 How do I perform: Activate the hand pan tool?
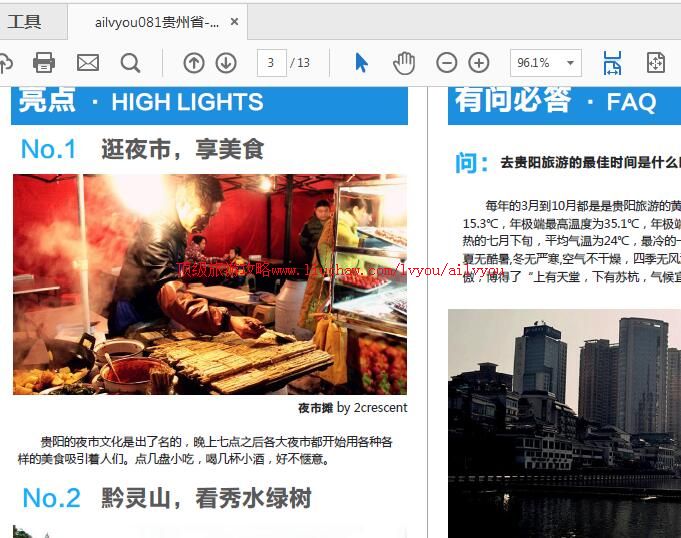[x=403, y=63]
